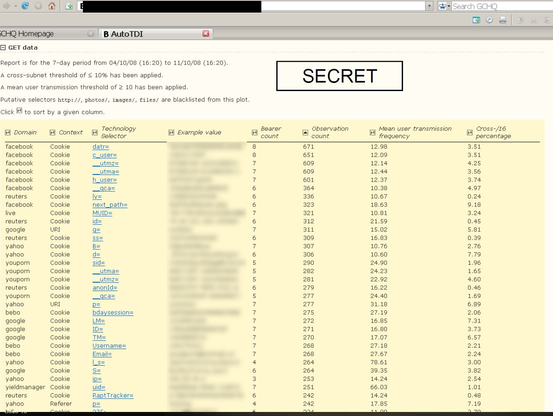The height and width of the screenshot is (416, 553).
Task: Click mean frequency value 78.61
Action: point(379,362)
